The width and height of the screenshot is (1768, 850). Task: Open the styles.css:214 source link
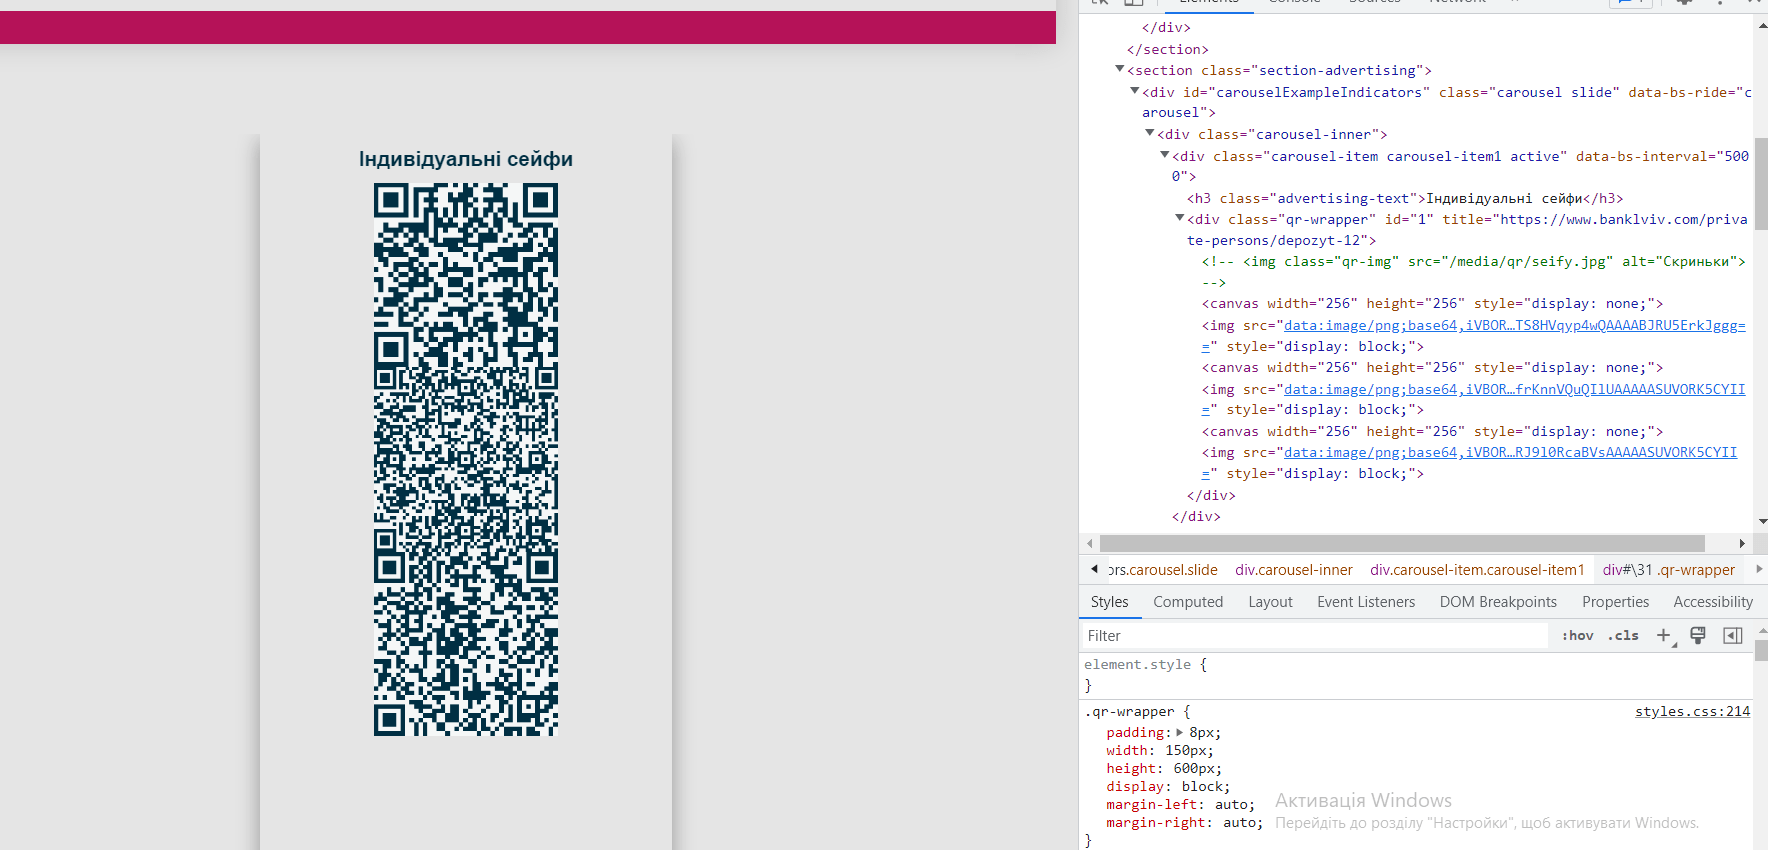1692,712
